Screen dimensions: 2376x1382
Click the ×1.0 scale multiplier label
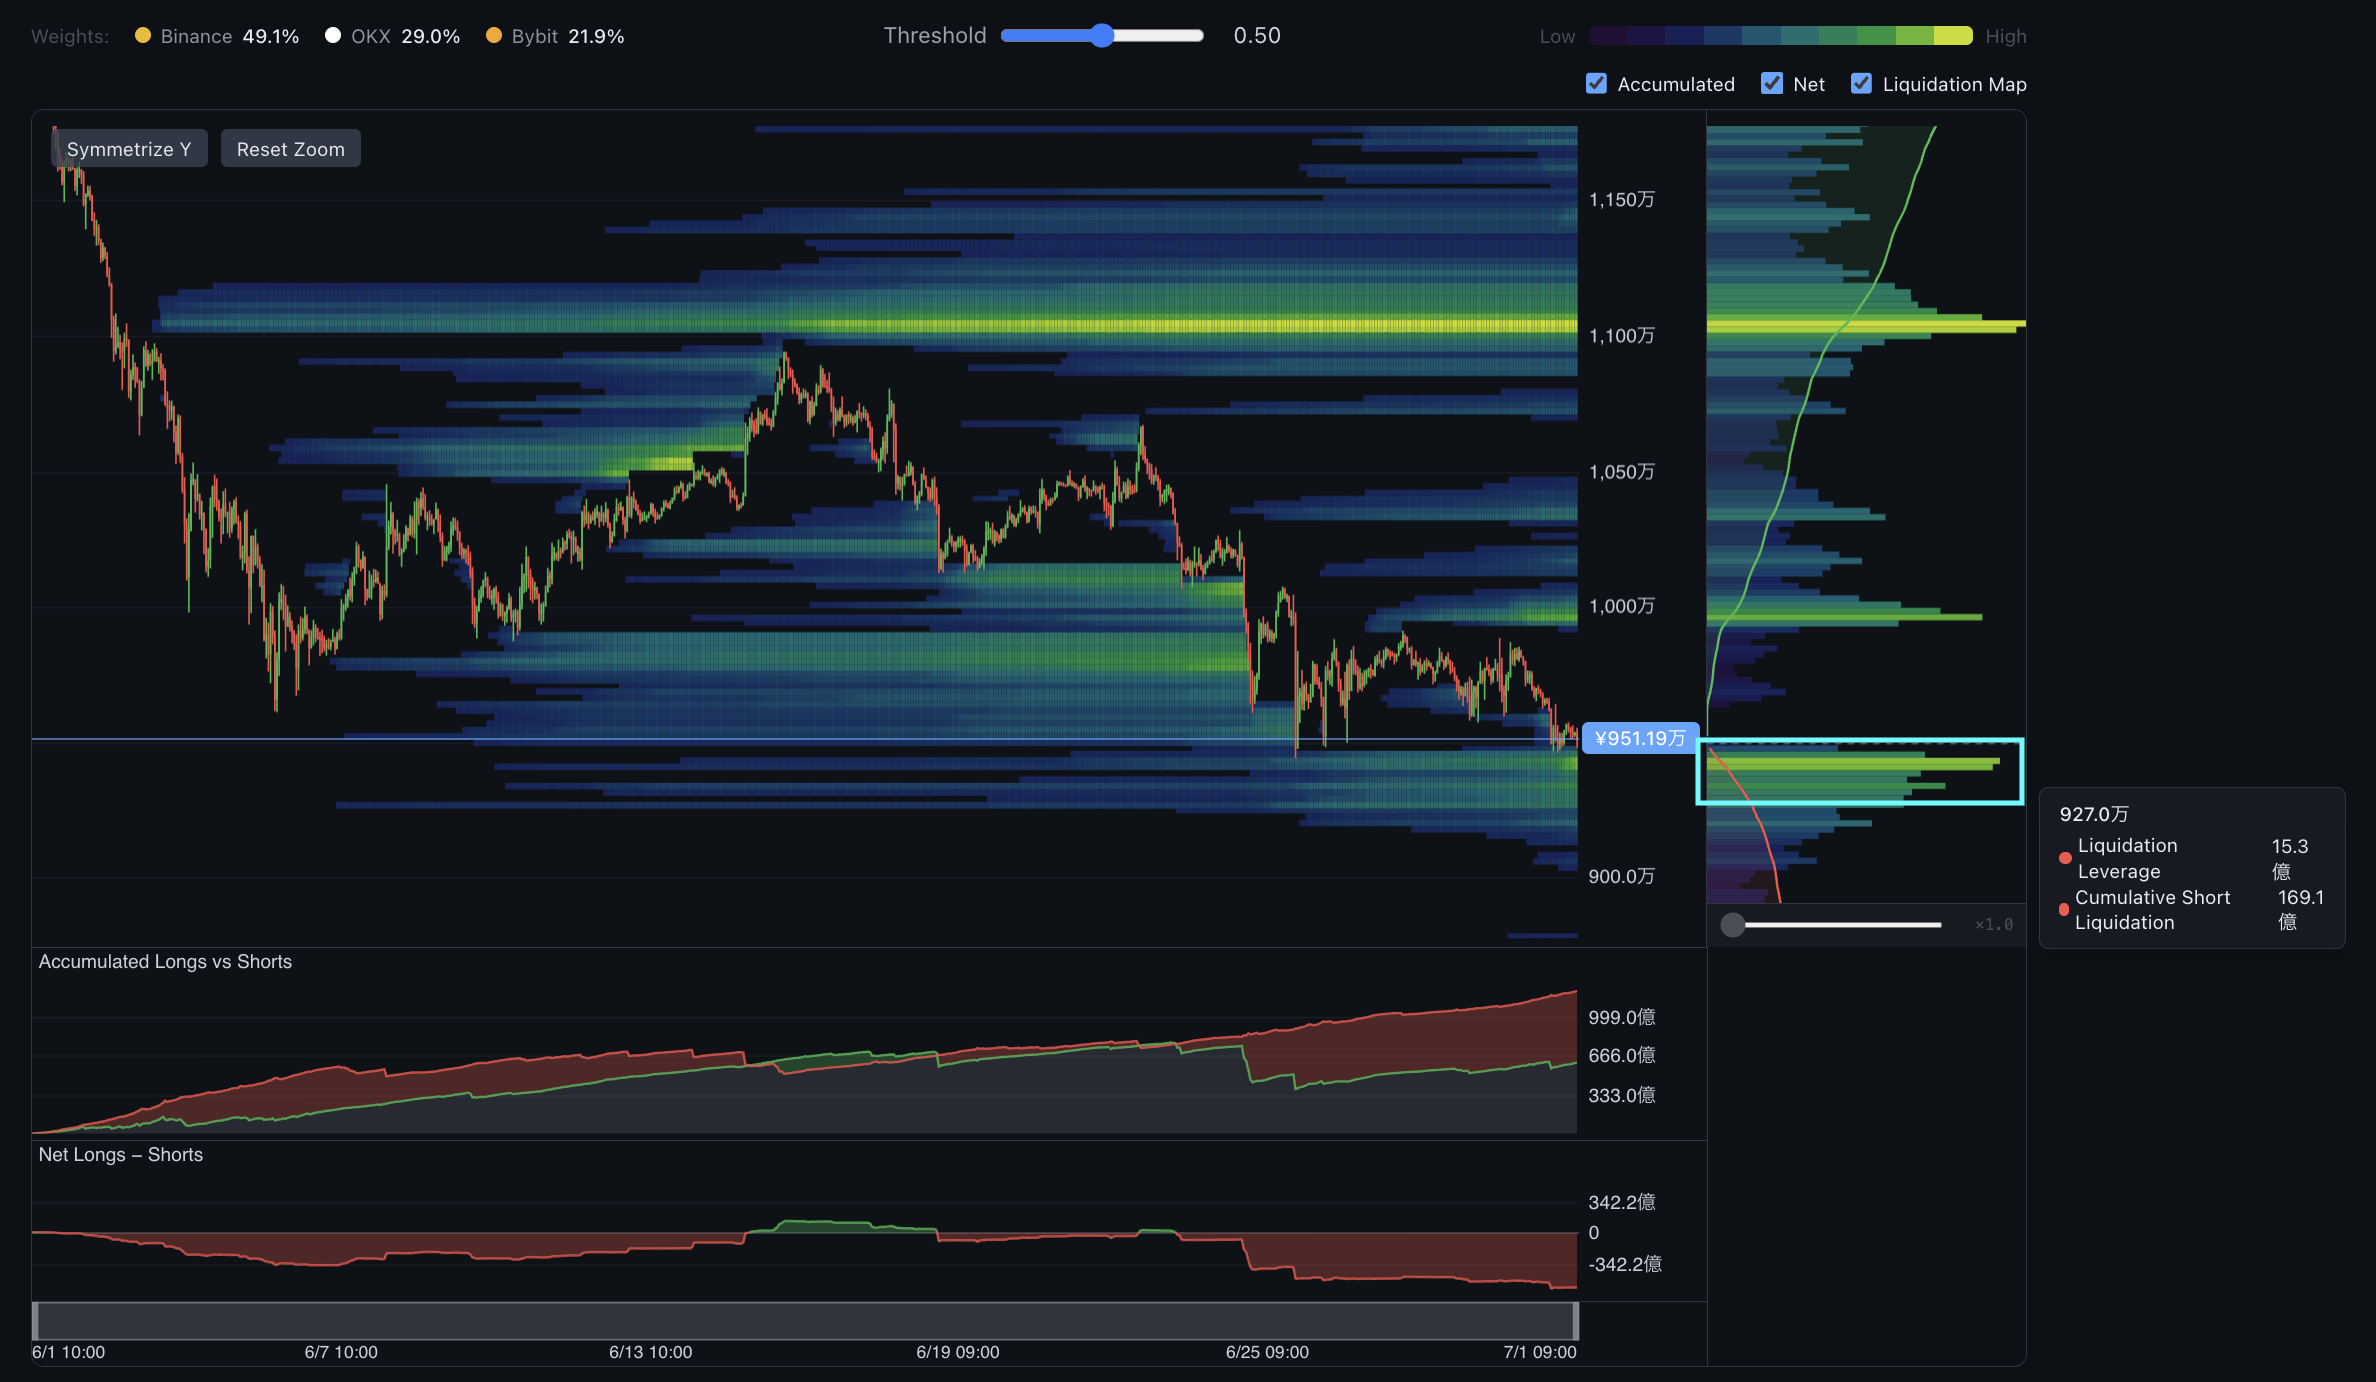pos(1994,925)
